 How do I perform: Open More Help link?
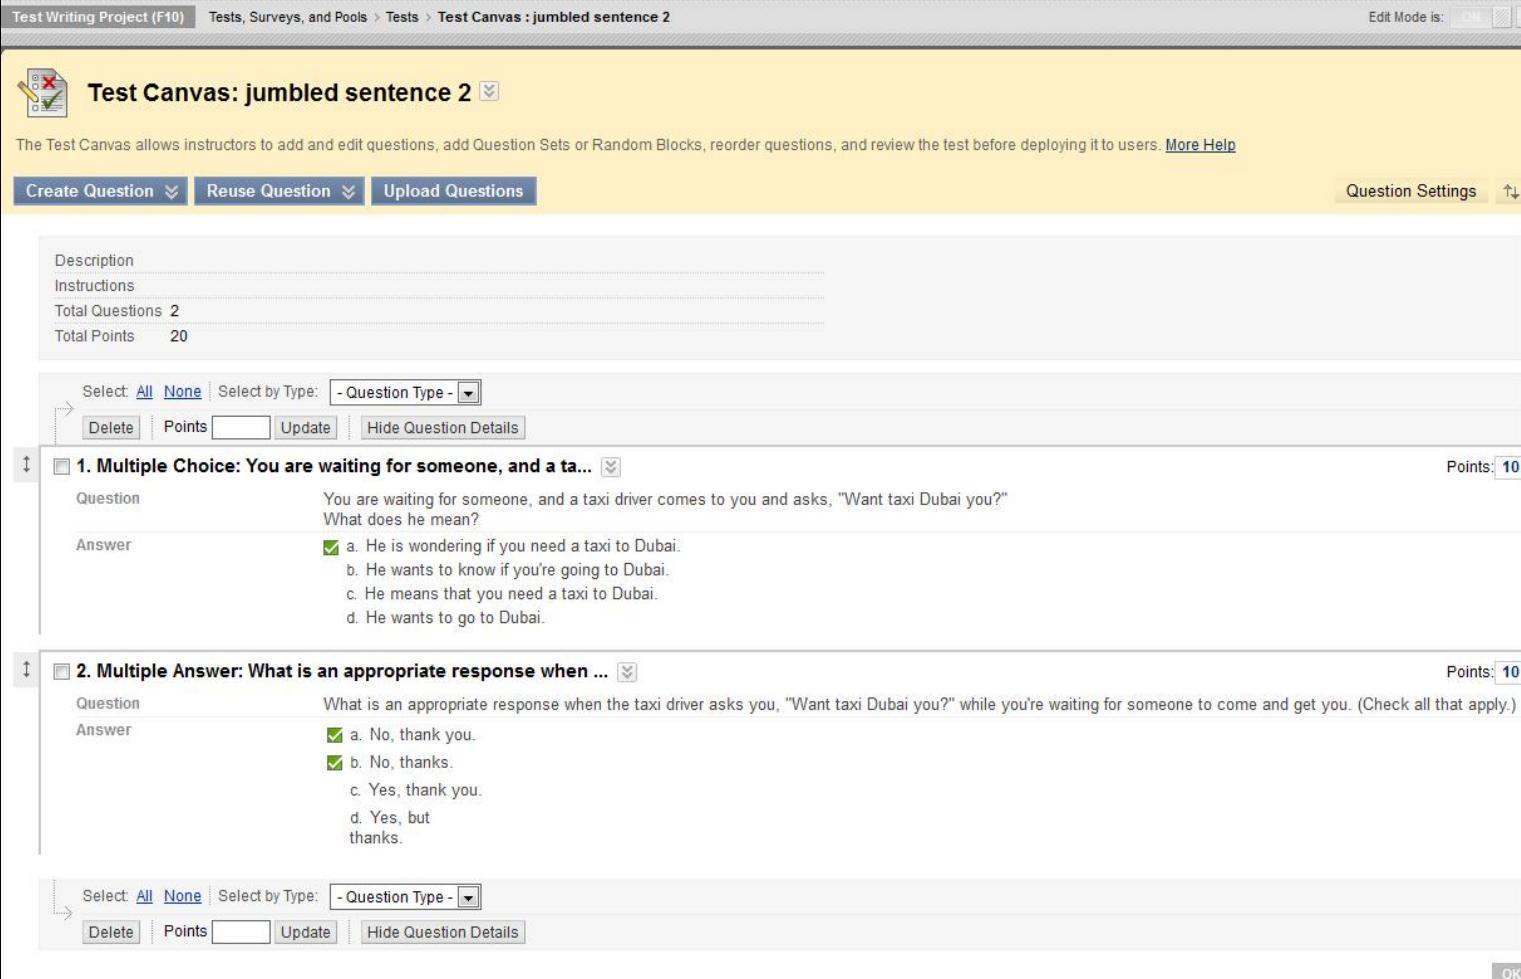point(1200,145)
